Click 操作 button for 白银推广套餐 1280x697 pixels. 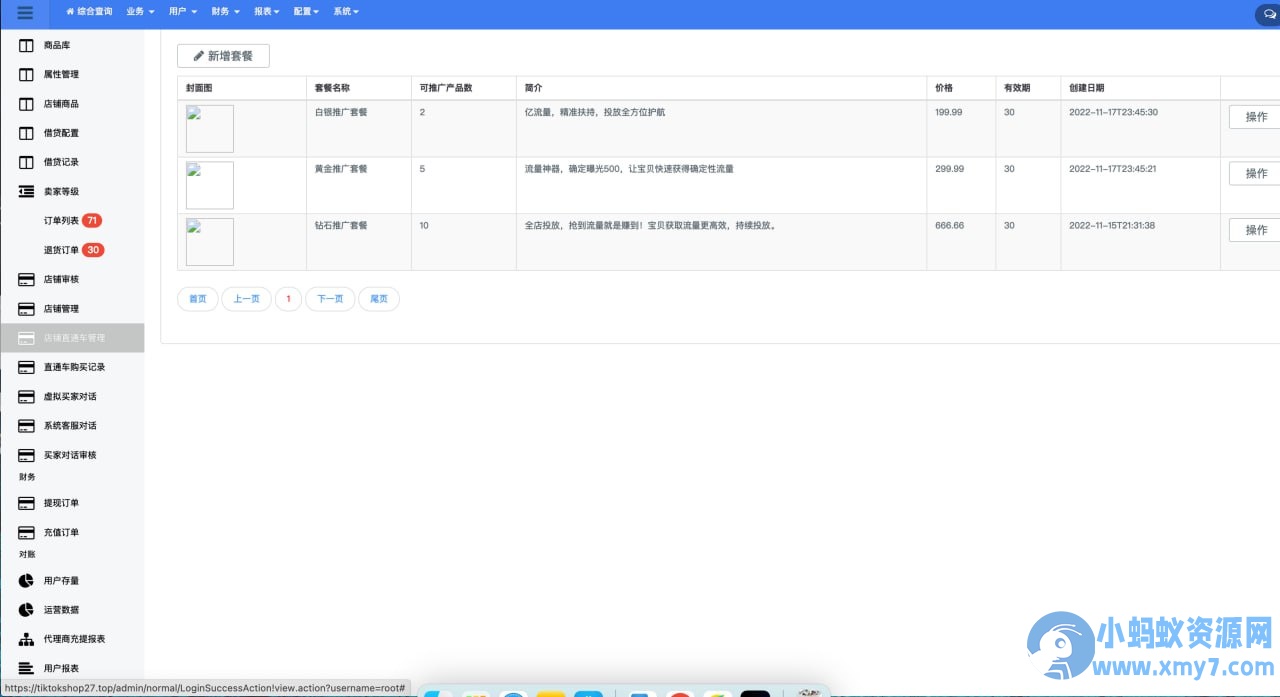(1255, 117)
